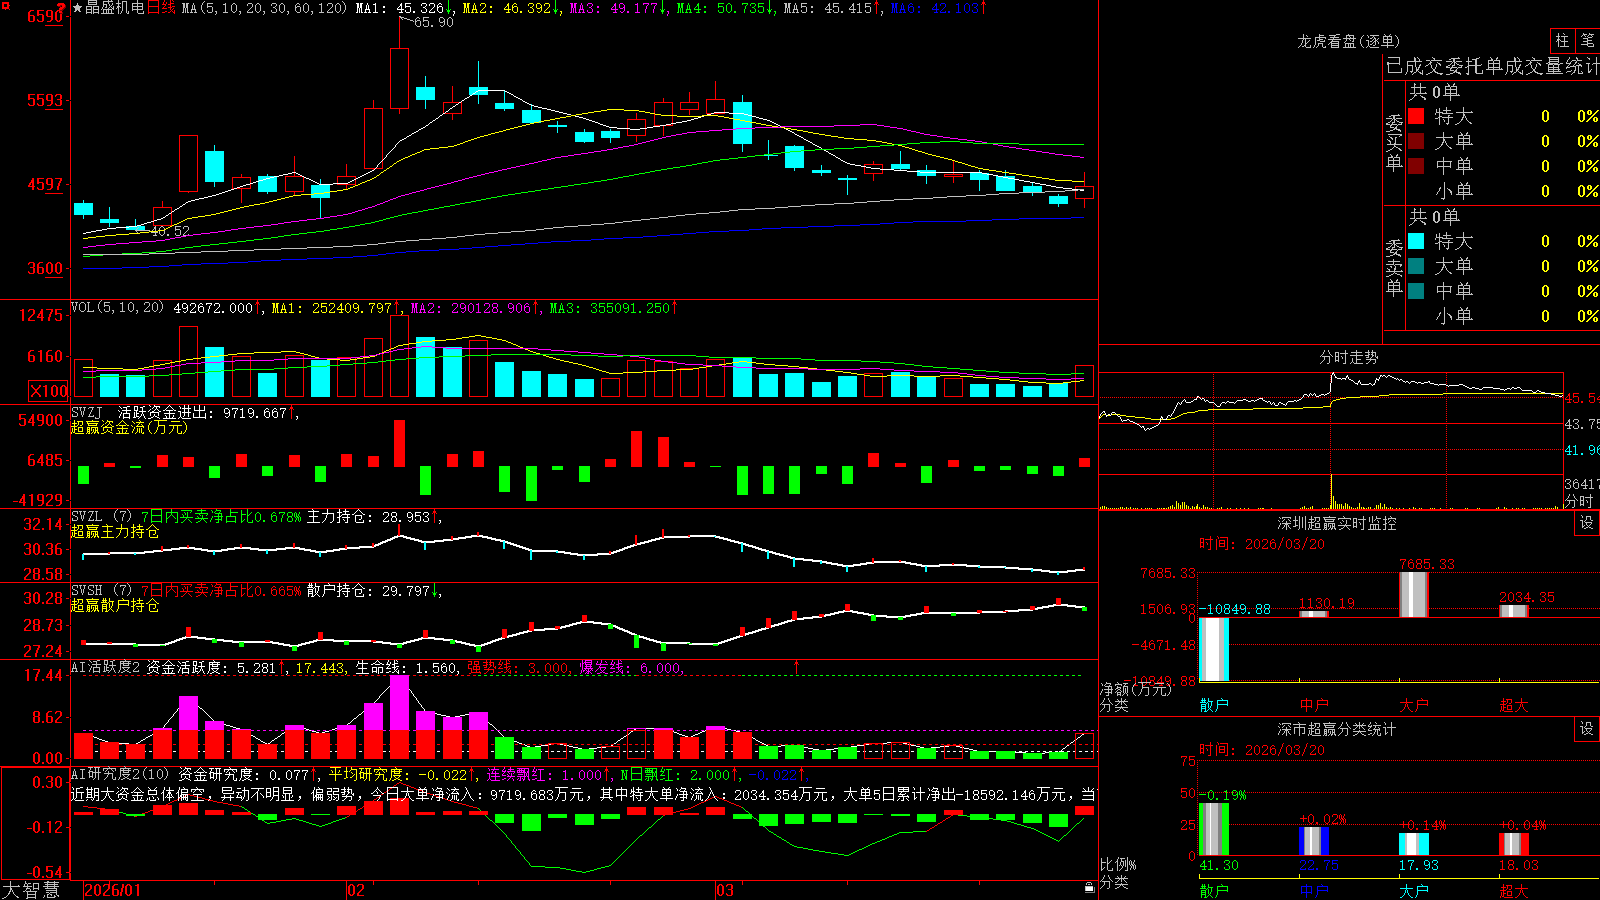Click the 65.90 high price annotation

click(433, 22)
